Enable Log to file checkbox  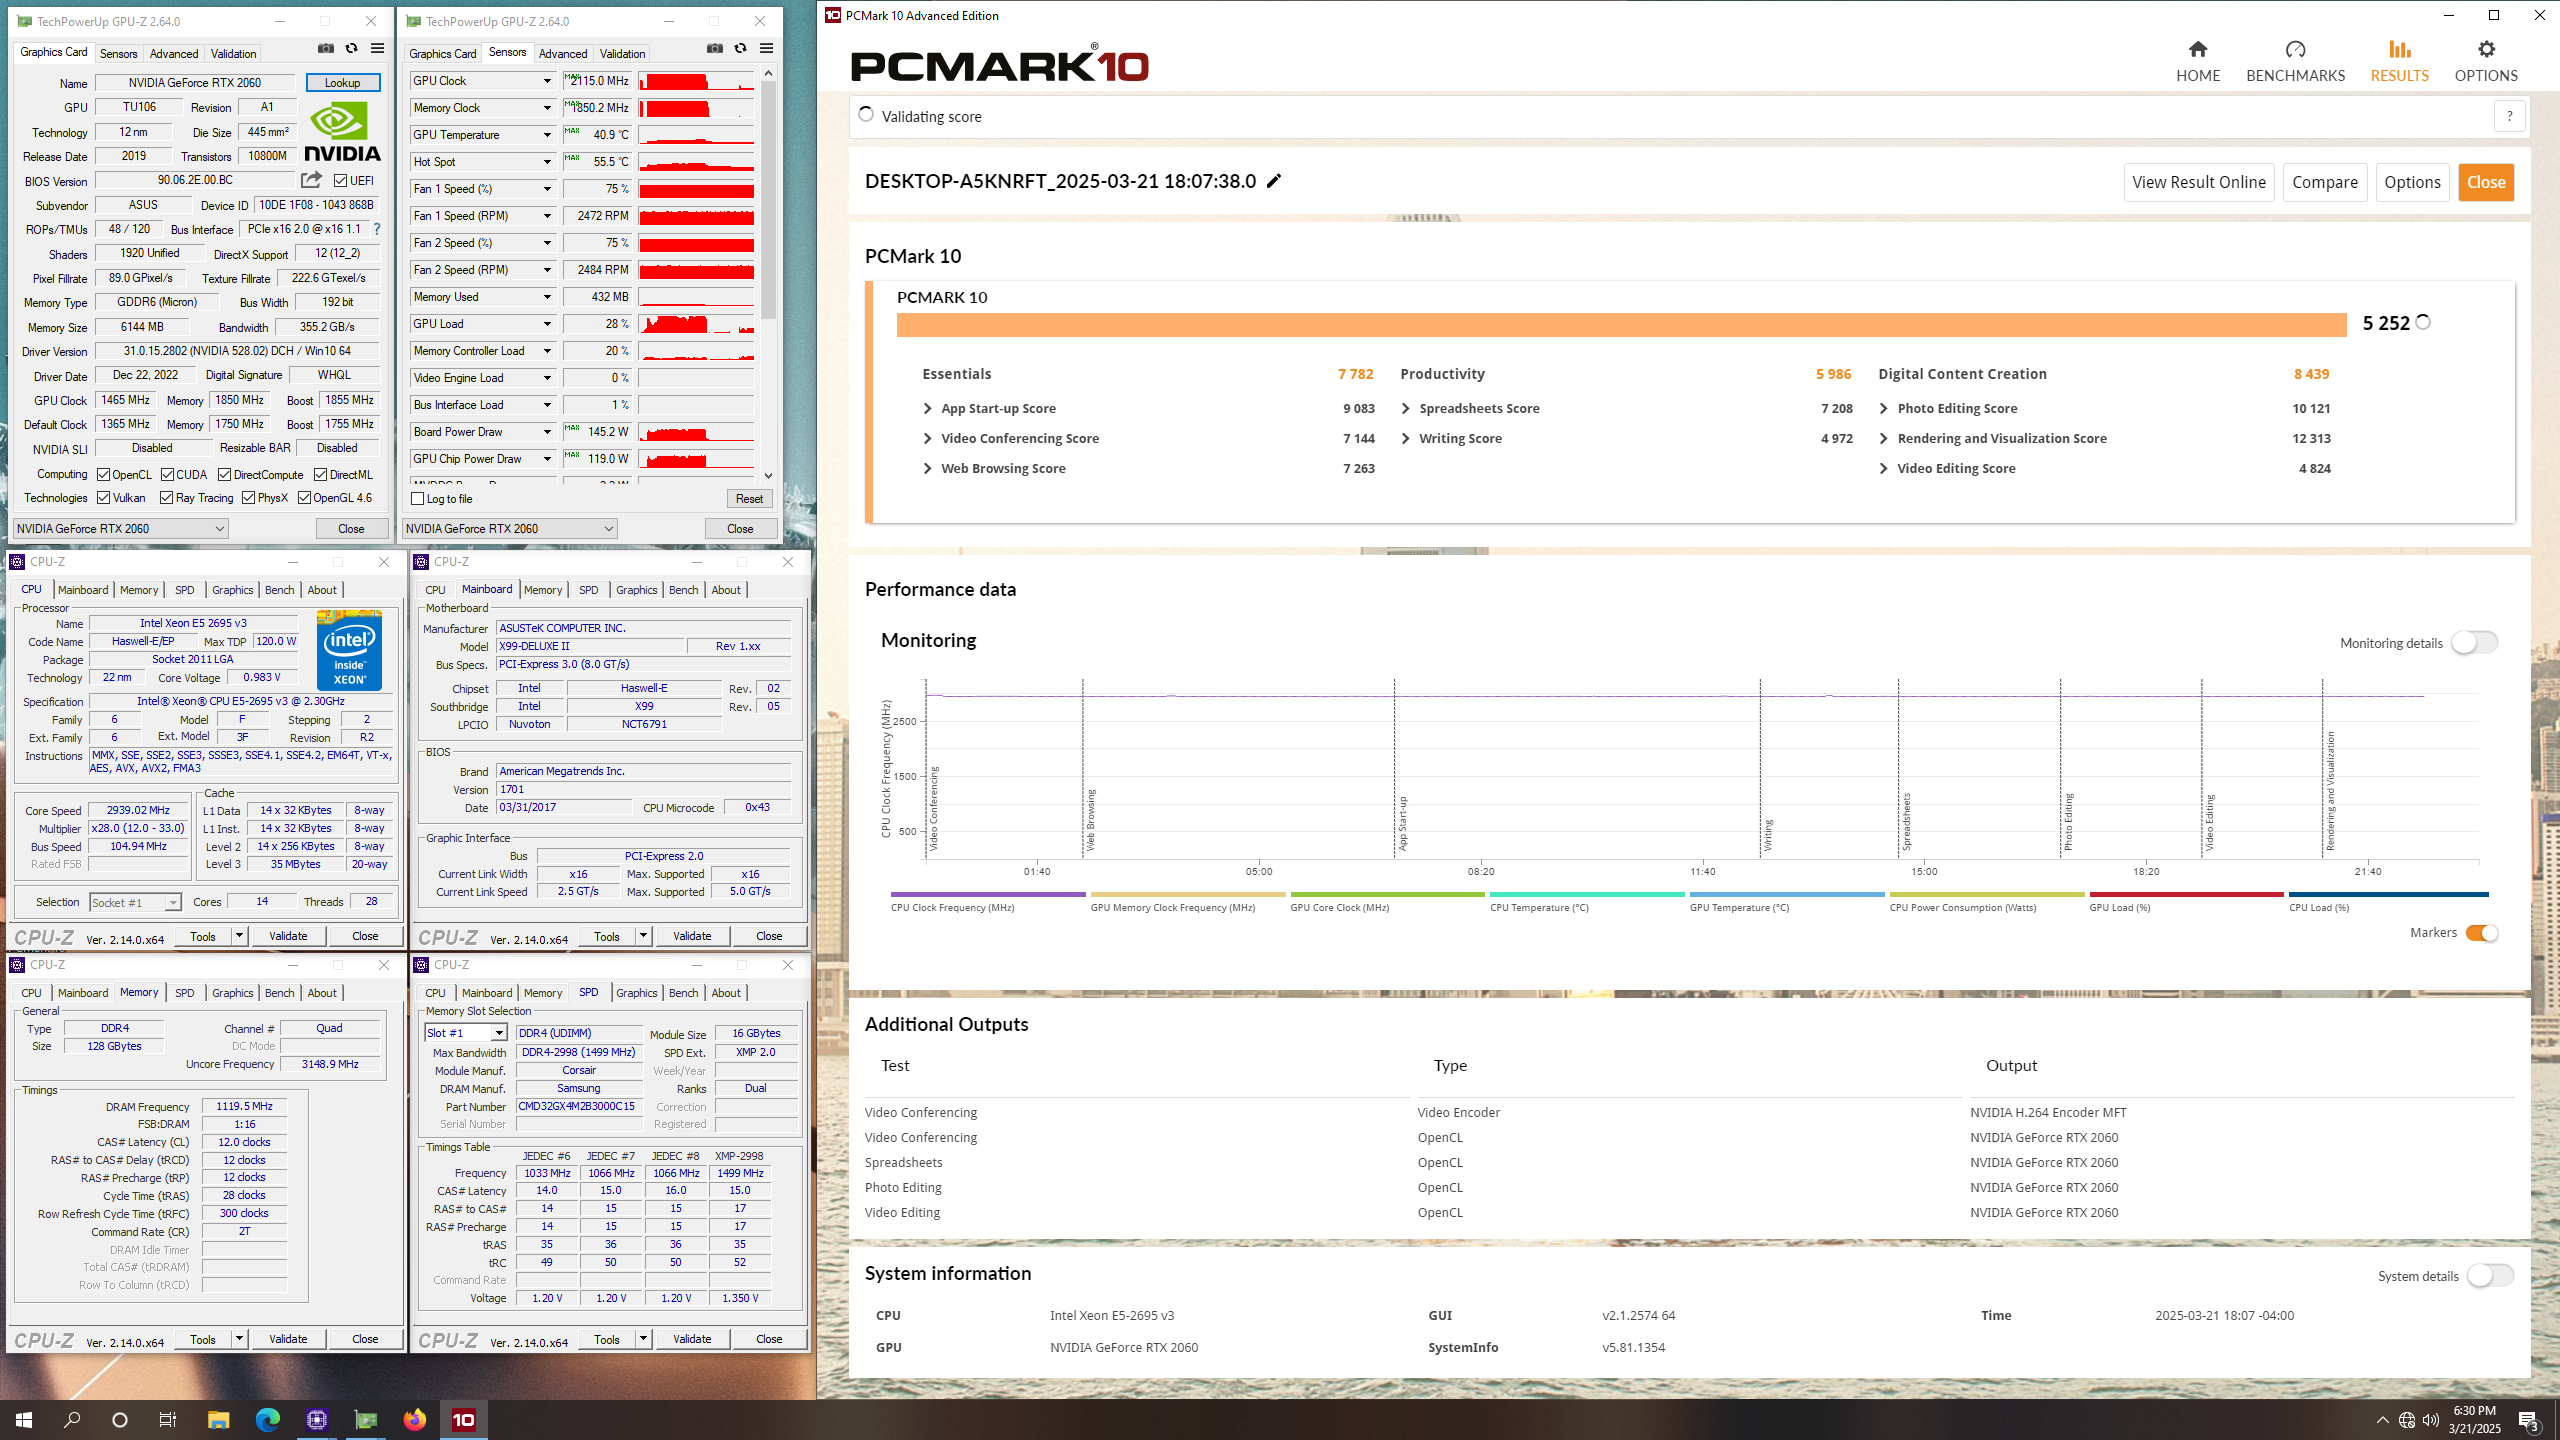418,499
